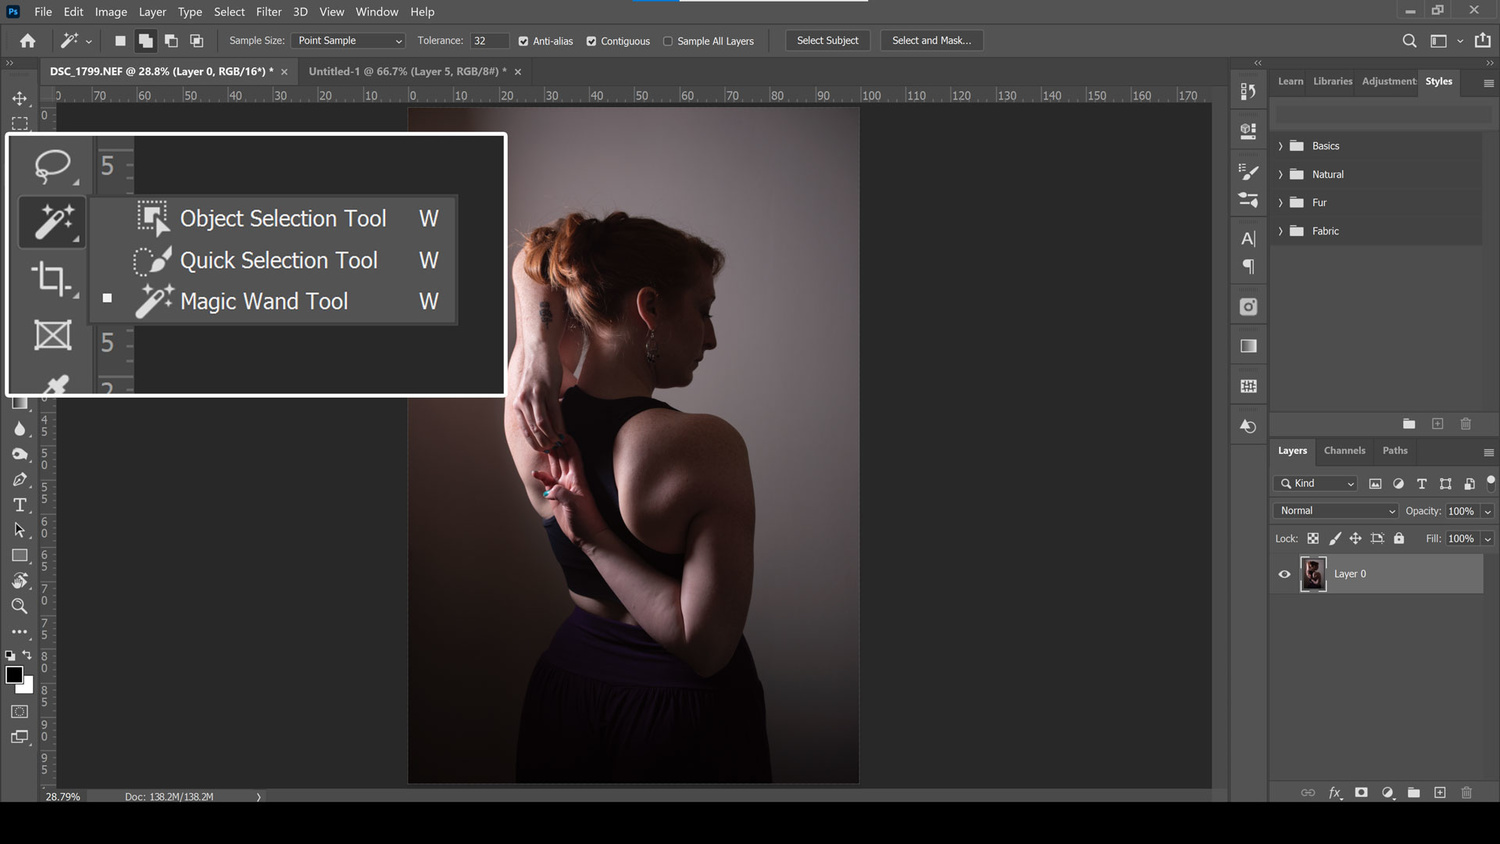Choose the Object Selection Tool
Image resolution: width=1500 pixels, height=844 pixels.
point(283,218)
